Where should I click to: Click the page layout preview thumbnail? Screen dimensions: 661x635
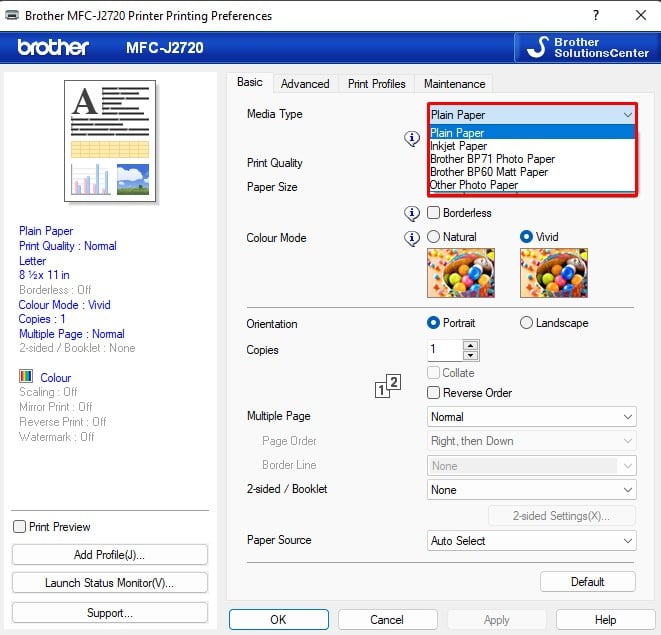[110, 141]
